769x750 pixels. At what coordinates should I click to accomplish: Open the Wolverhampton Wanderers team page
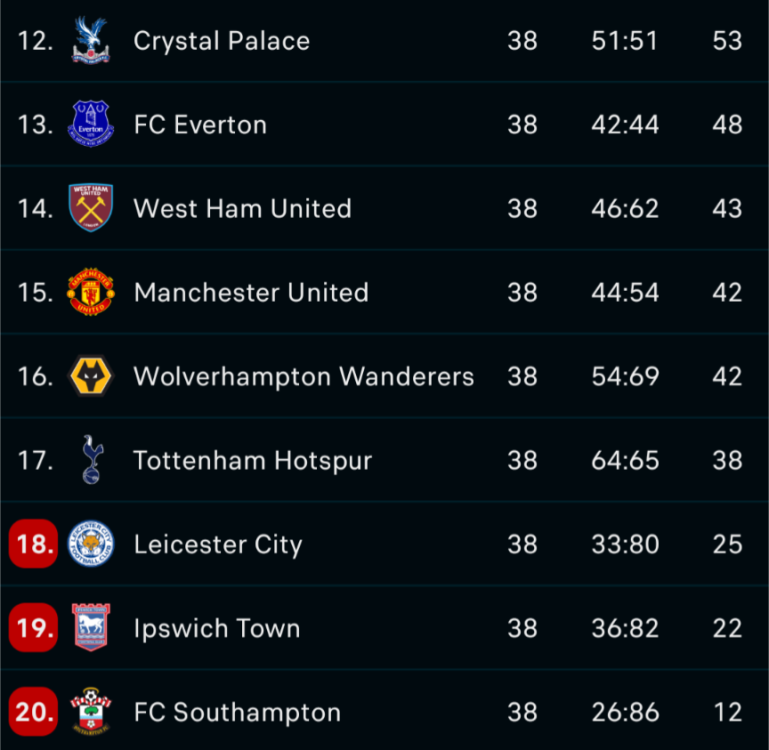point(303,377)
